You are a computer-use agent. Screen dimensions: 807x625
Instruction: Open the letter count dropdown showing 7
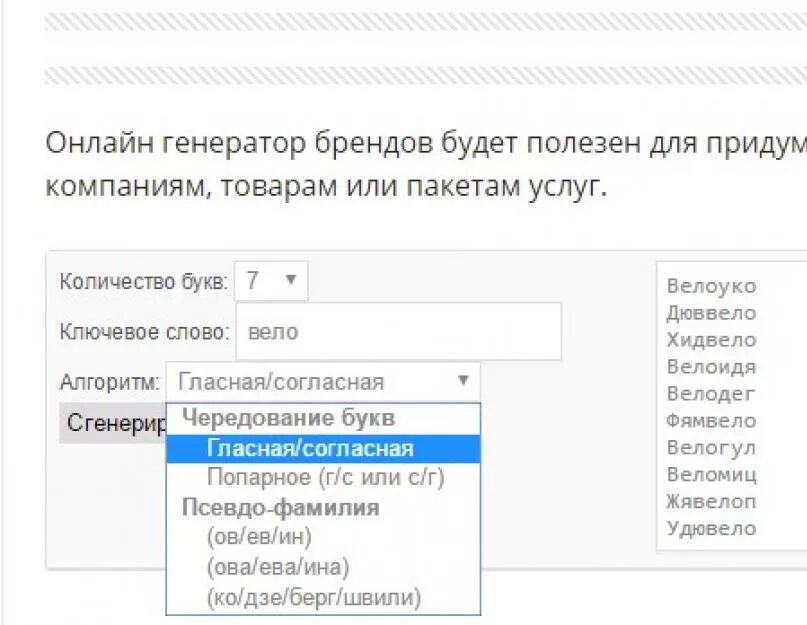[x=271, y=281]
